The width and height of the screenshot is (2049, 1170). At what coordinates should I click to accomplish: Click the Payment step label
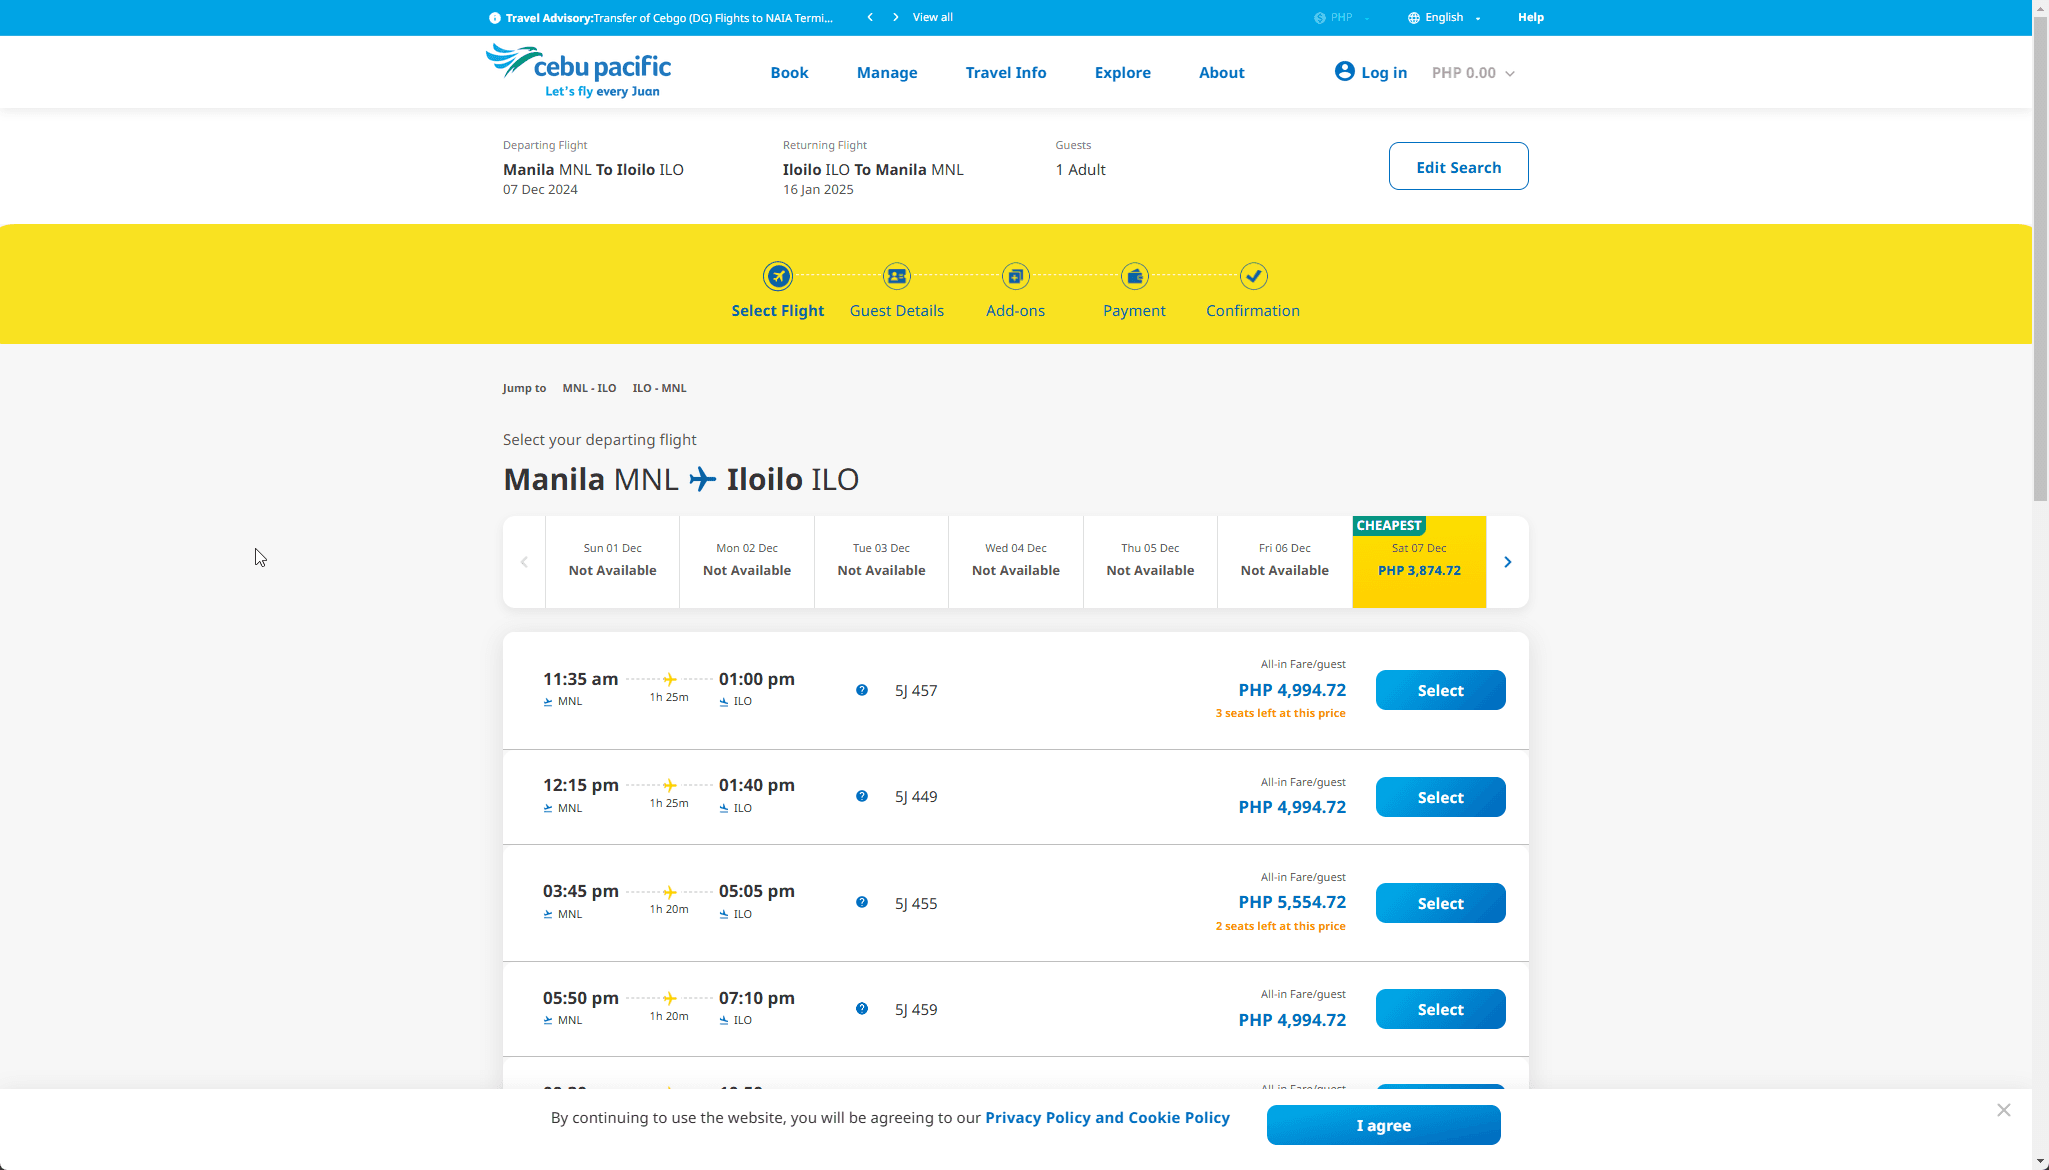(x=1134, y=311)
